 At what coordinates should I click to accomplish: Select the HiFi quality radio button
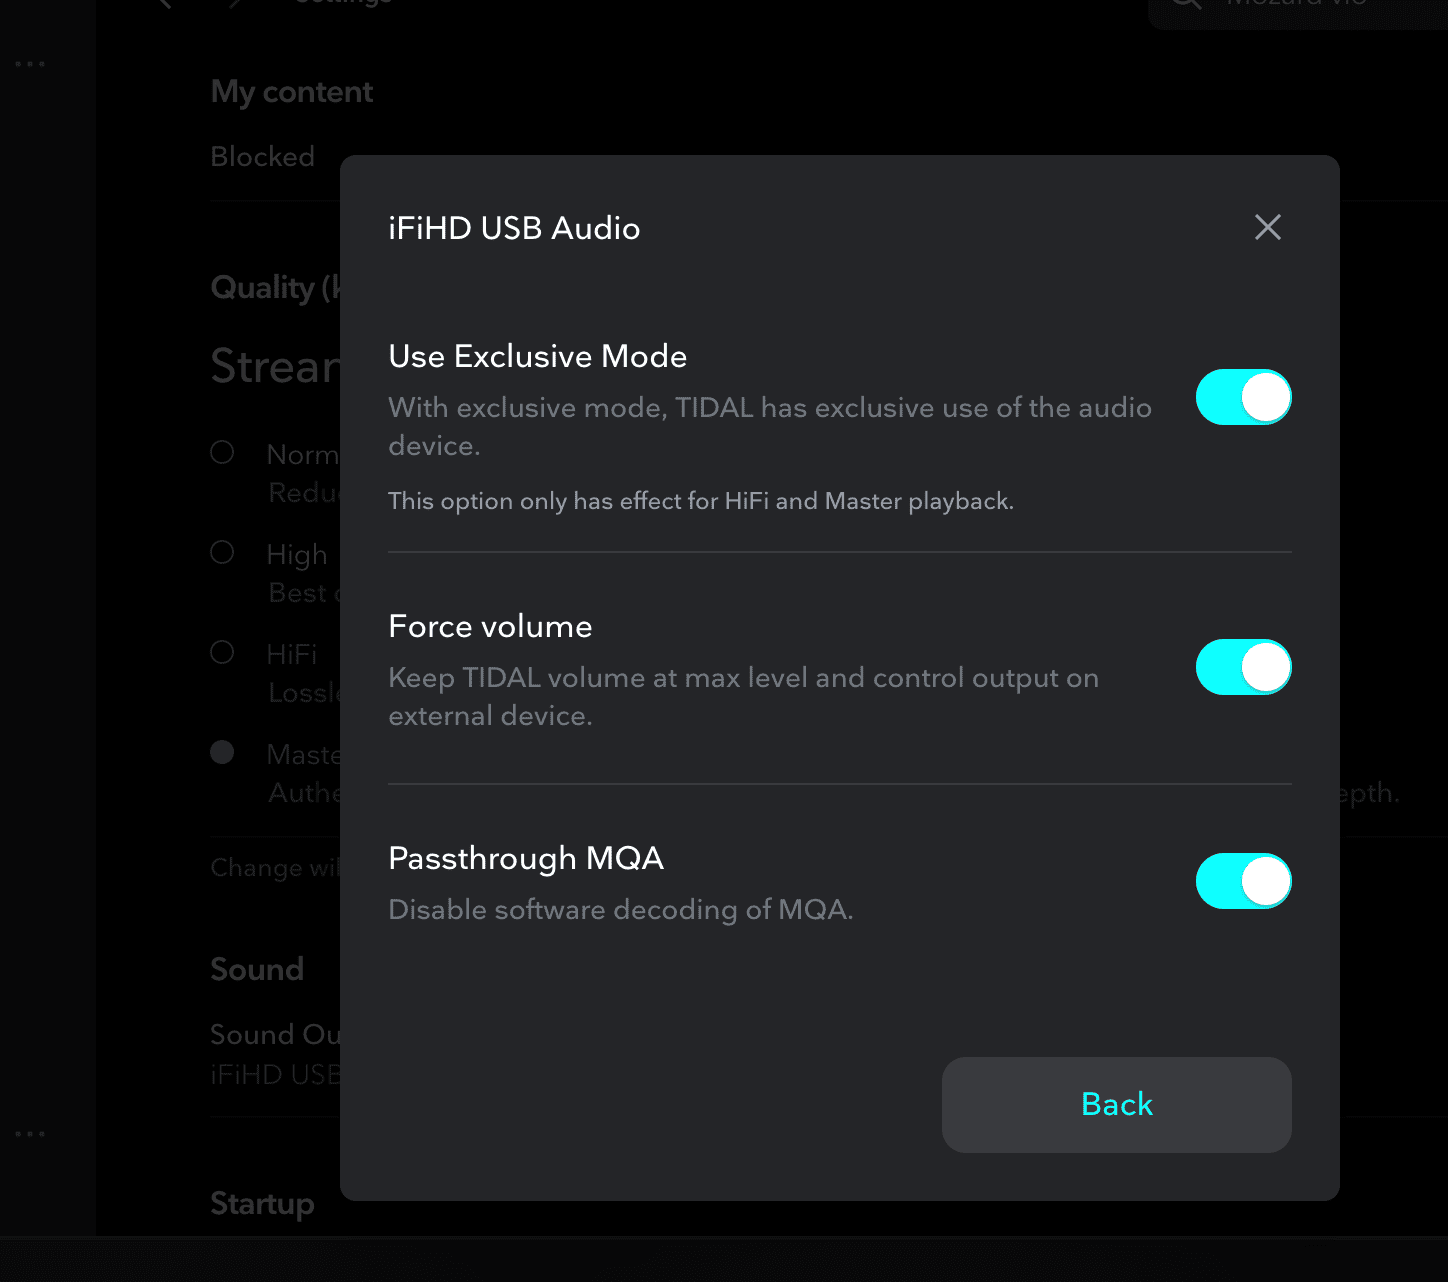[222, 652]
